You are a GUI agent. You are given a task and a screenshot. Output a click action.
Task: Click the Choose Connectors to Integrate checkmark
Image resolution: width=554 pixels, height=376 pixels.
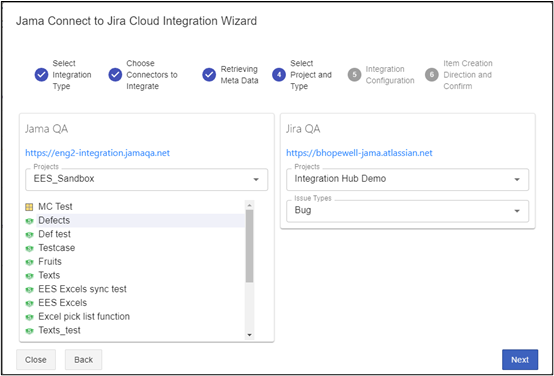pyautogui.click(x=115, y=75)
